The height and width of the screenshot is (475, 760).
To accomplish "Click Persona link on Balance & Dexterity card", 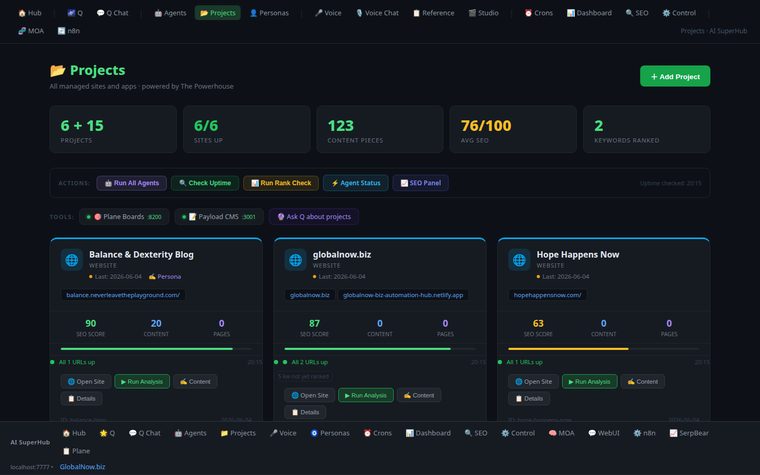I will tap(165, 277).
